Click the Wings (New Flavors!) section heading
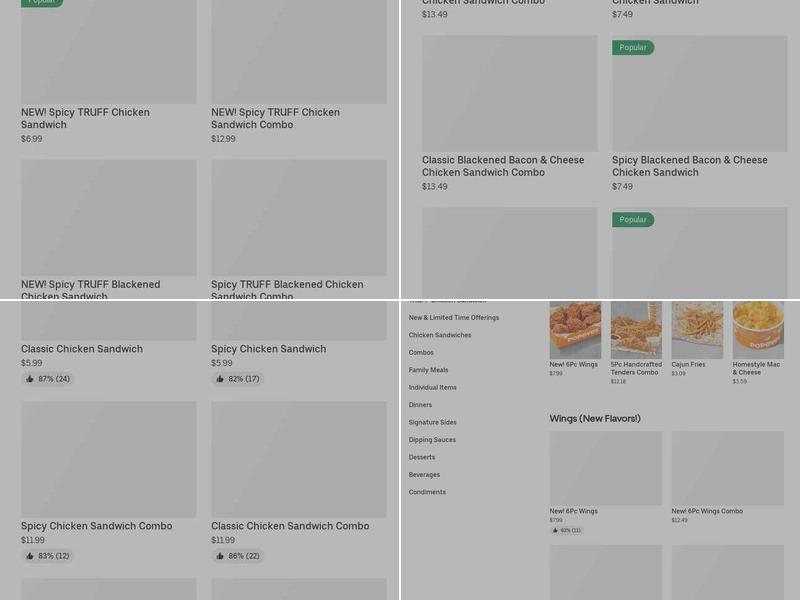Viewport: 800px width, 600px height. [x=595, y=418]
